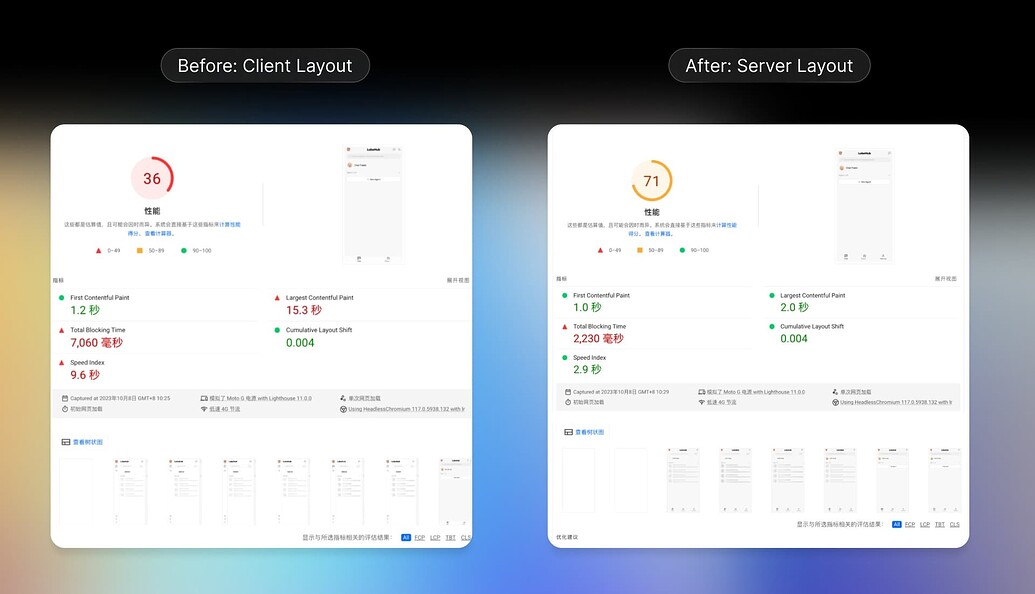
Task: Click the '0.004' Cumulative Layout Shift value, After panel
Action: (794, 339)
